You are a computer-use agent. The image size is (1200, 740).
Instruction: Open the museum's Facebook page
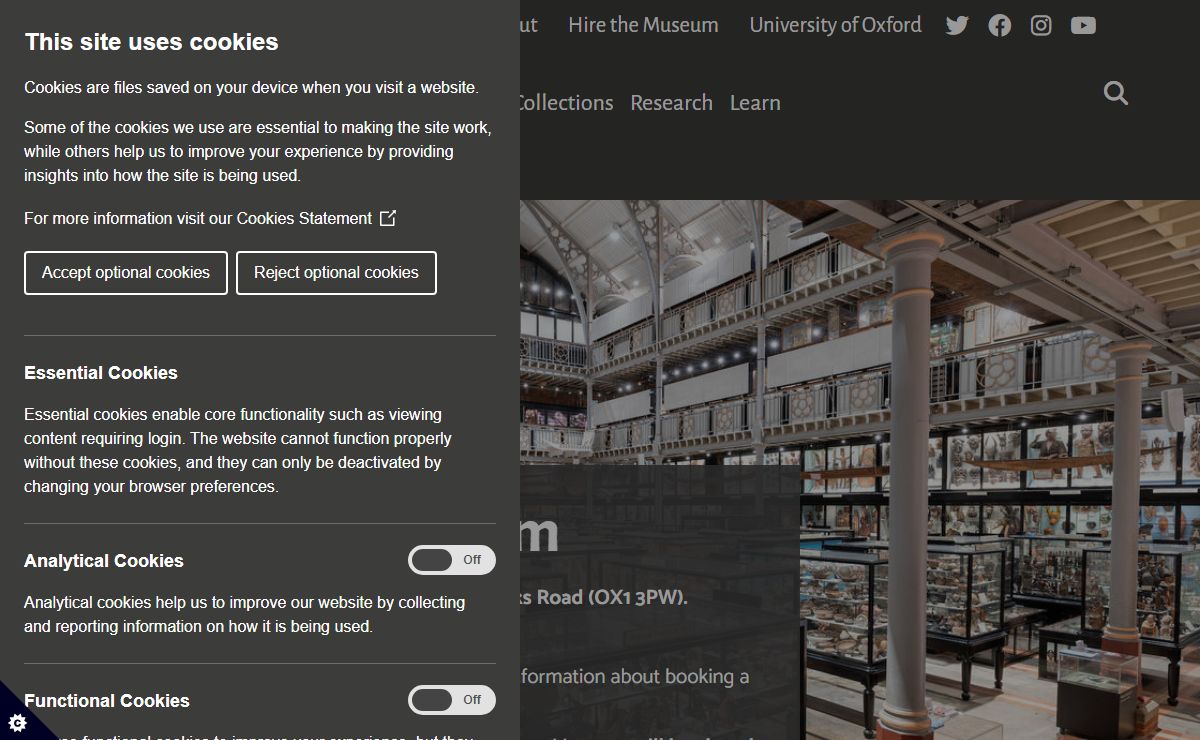pos(999,26)
